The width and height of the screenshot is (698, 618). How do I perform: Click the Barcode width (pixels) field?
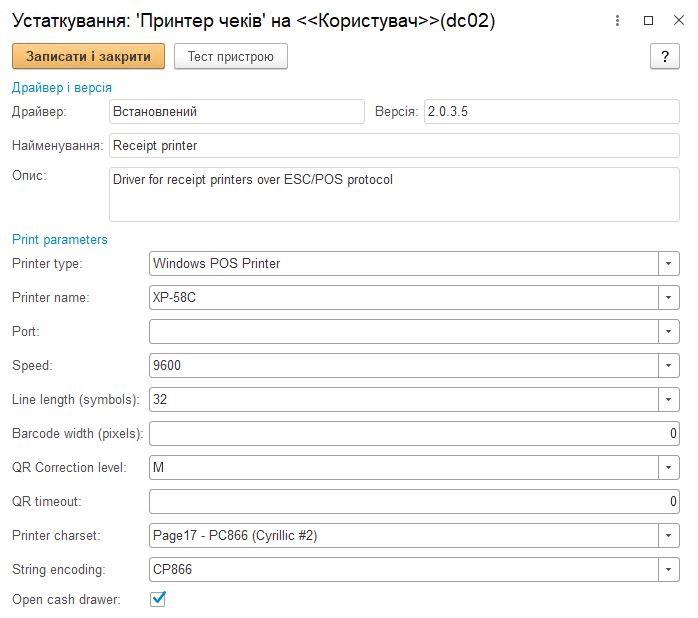click(414, 433)
